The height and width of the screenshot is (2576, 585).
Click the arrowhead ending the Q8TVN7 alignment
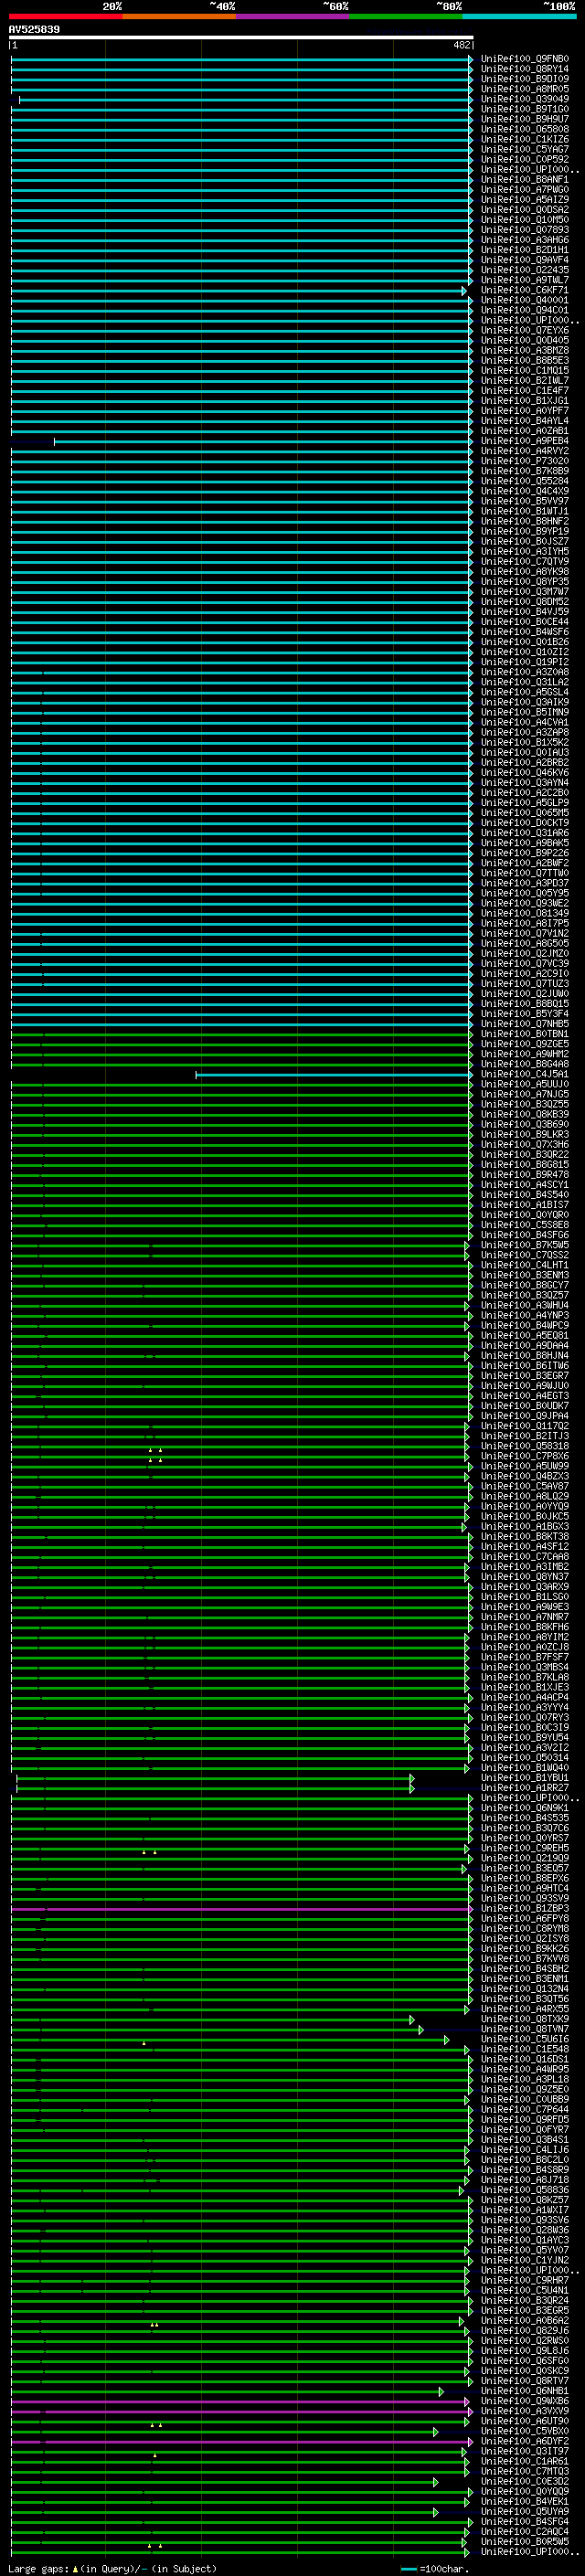[421, 2030]
